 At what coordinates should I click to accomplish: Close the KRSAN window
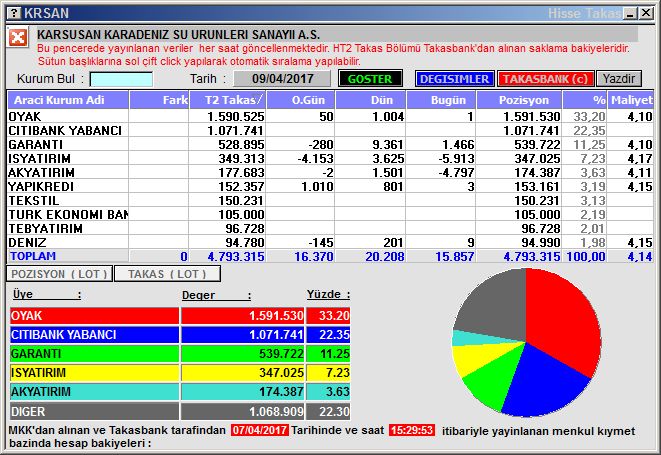(646, 13)
